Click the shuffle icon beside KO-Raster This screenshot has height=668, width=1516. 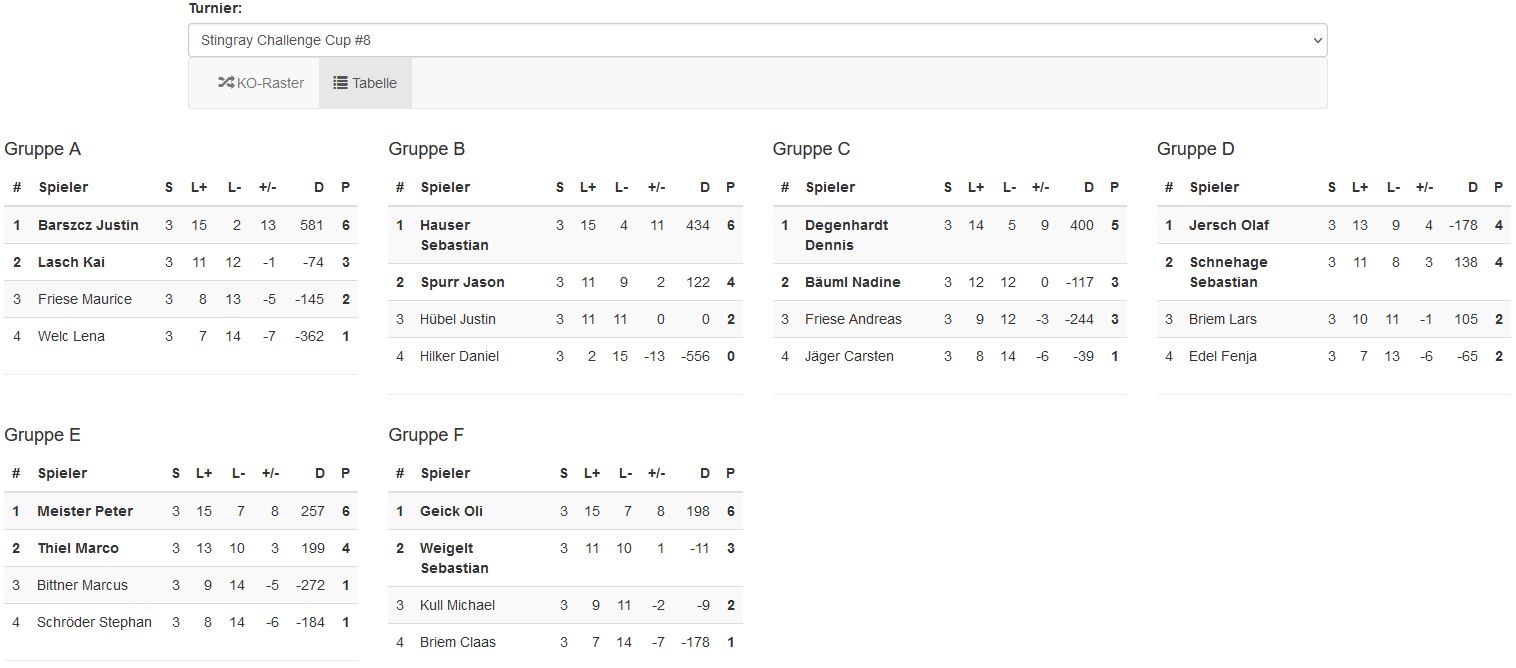coord(226,83)
